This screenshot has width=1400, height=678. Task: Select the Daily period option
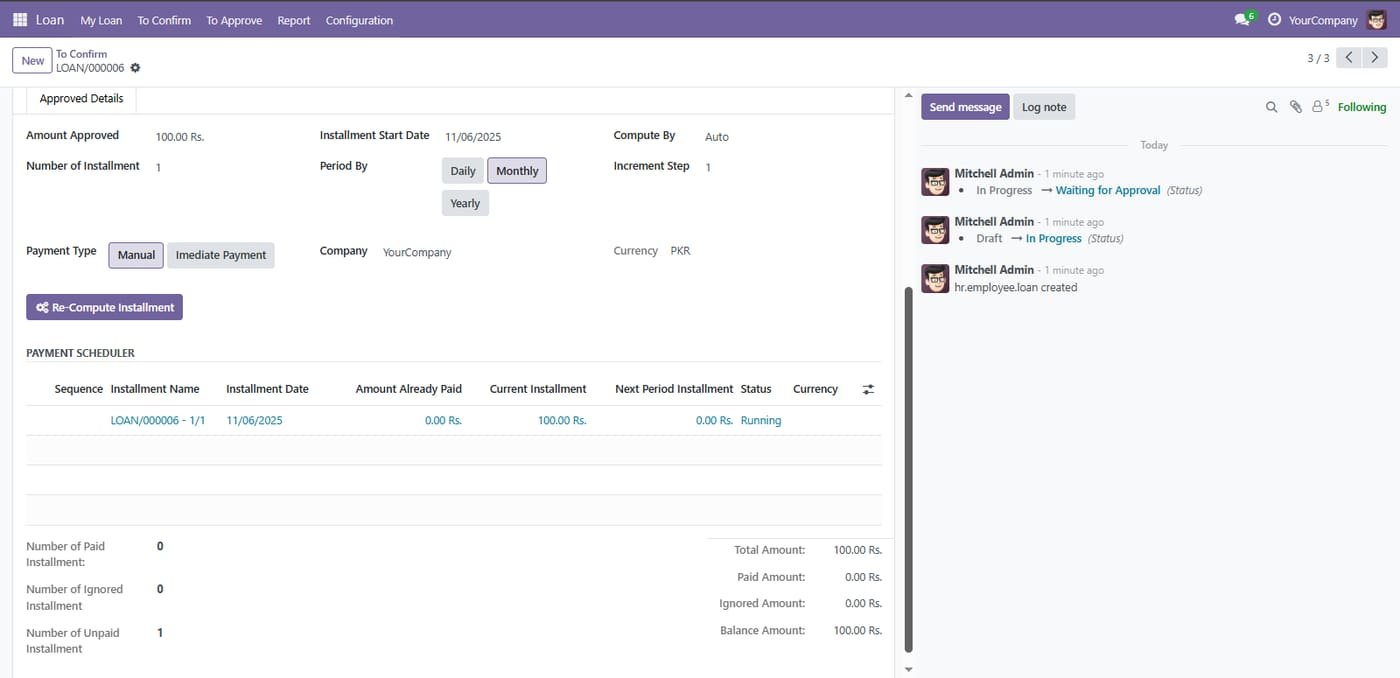pos(463,171)
